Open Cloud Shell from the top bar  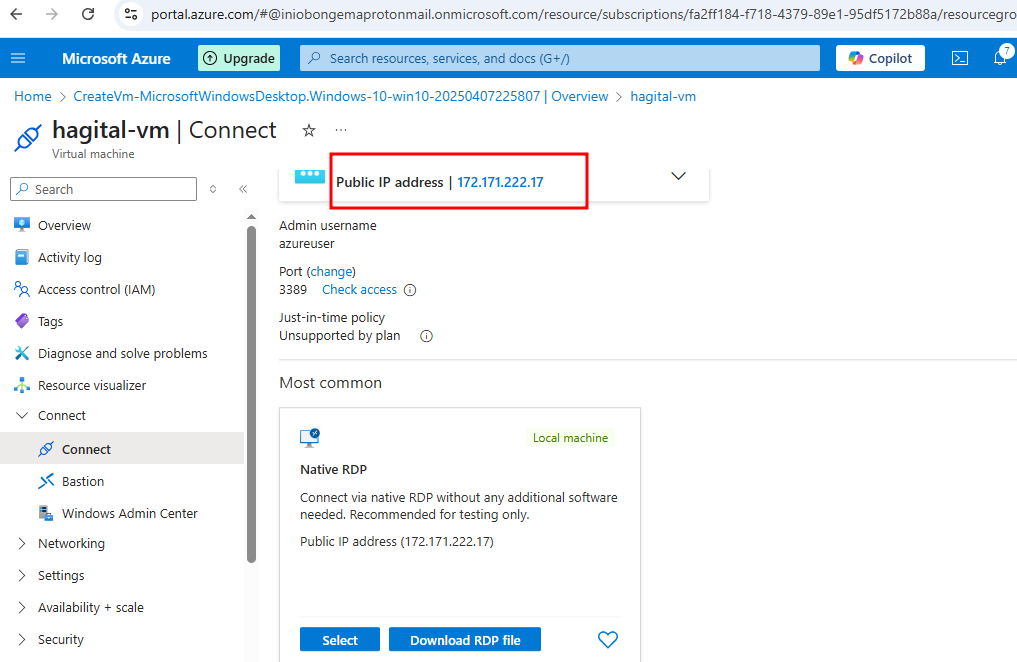(960, 58)
